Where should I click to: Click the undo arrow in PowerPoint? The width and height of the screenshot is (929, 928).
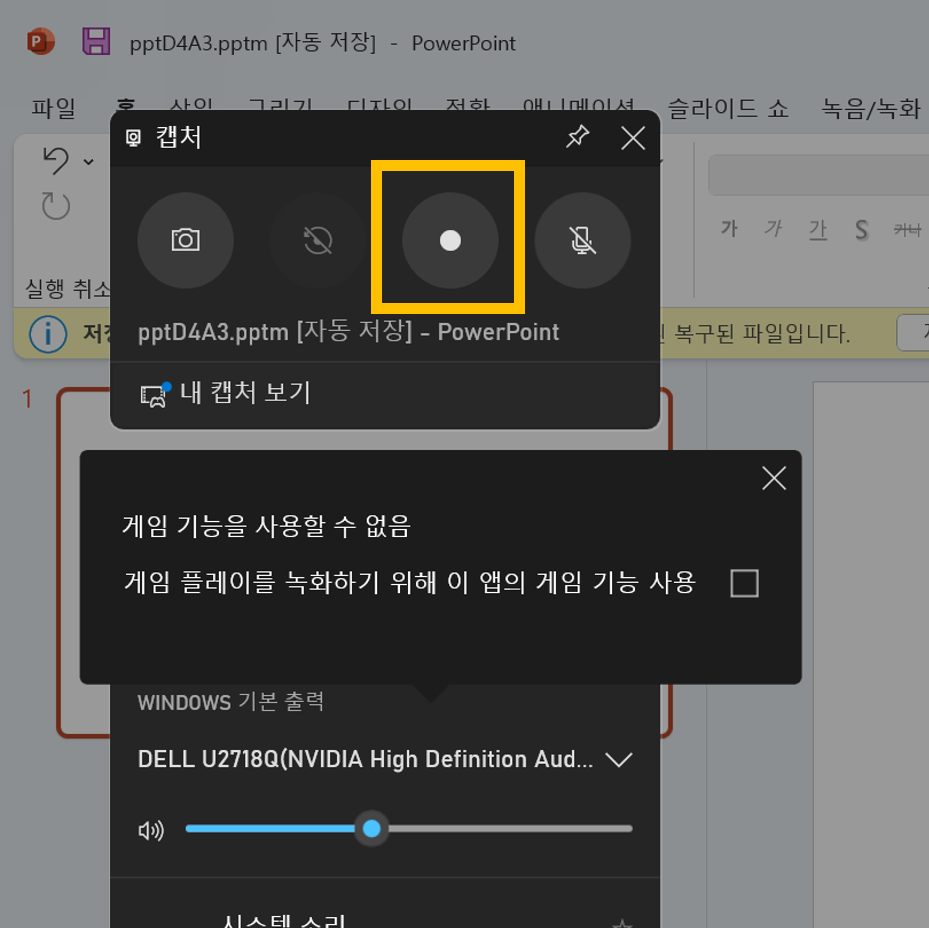click(56, 161)
